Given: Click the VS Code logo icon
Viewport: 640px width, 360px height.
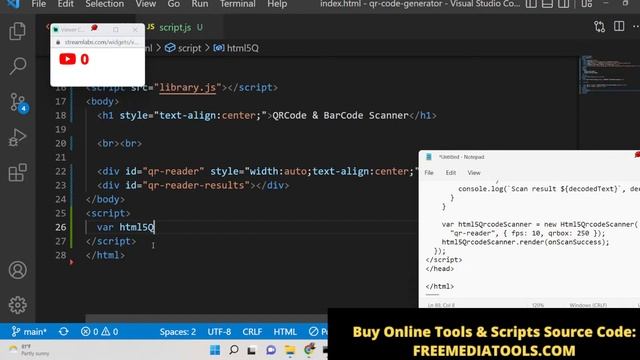Looking at the screenshot, I should click(x=13, y=4).
